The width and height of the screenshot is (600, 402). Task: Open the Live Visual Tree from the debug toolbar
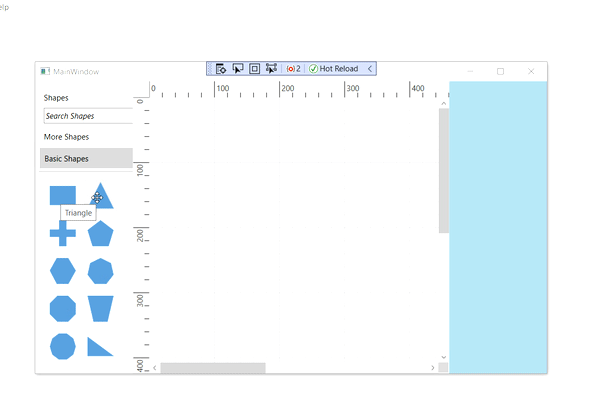point(221,69)
